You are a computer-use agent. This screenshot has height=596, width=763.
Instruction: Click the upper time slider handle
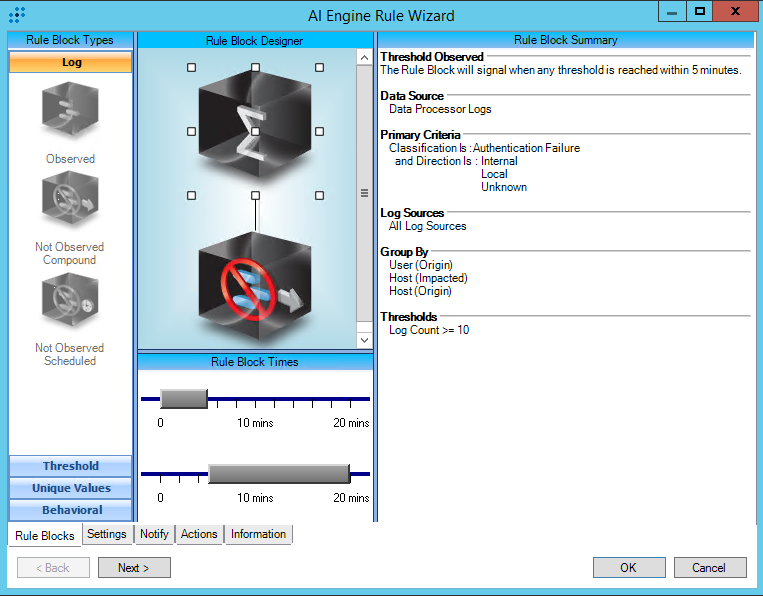(x=184, y=399)
